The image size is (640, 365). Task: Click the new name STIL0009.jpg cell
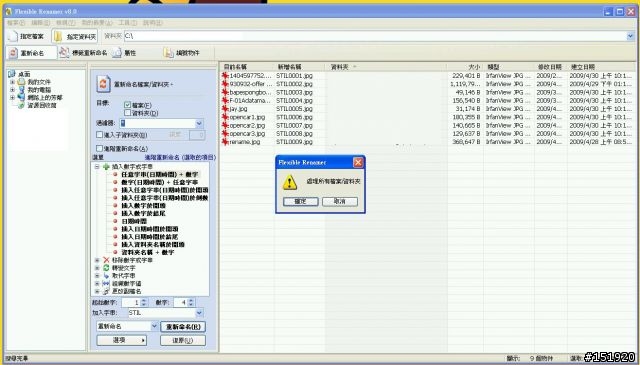[294, 142]
